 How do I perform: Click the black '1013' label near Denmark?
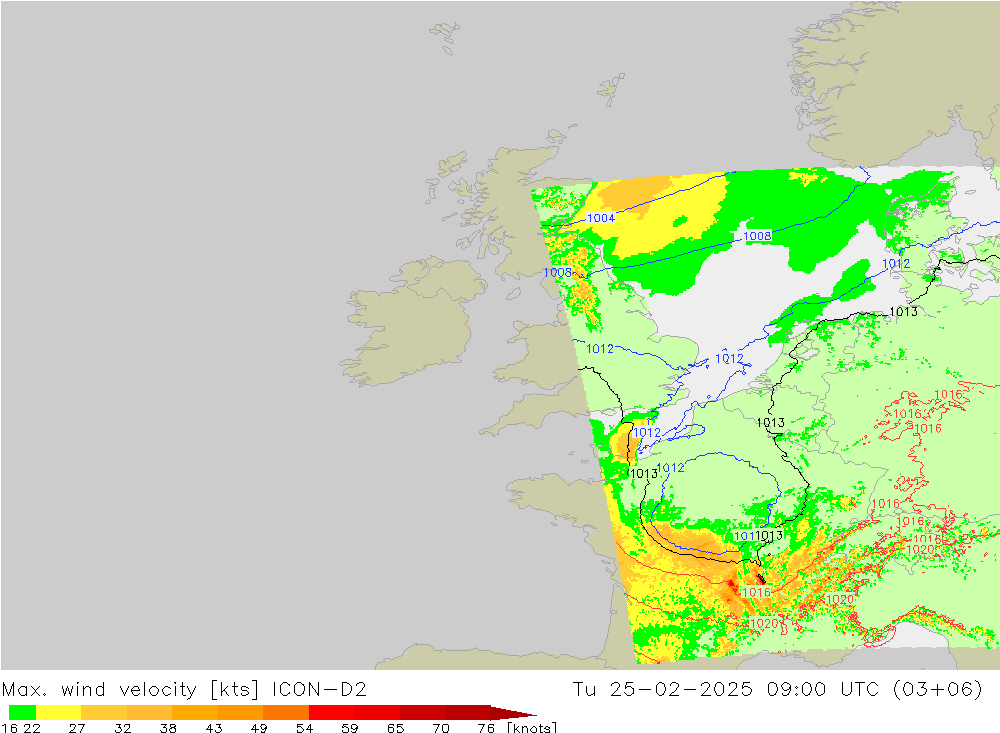904,311
